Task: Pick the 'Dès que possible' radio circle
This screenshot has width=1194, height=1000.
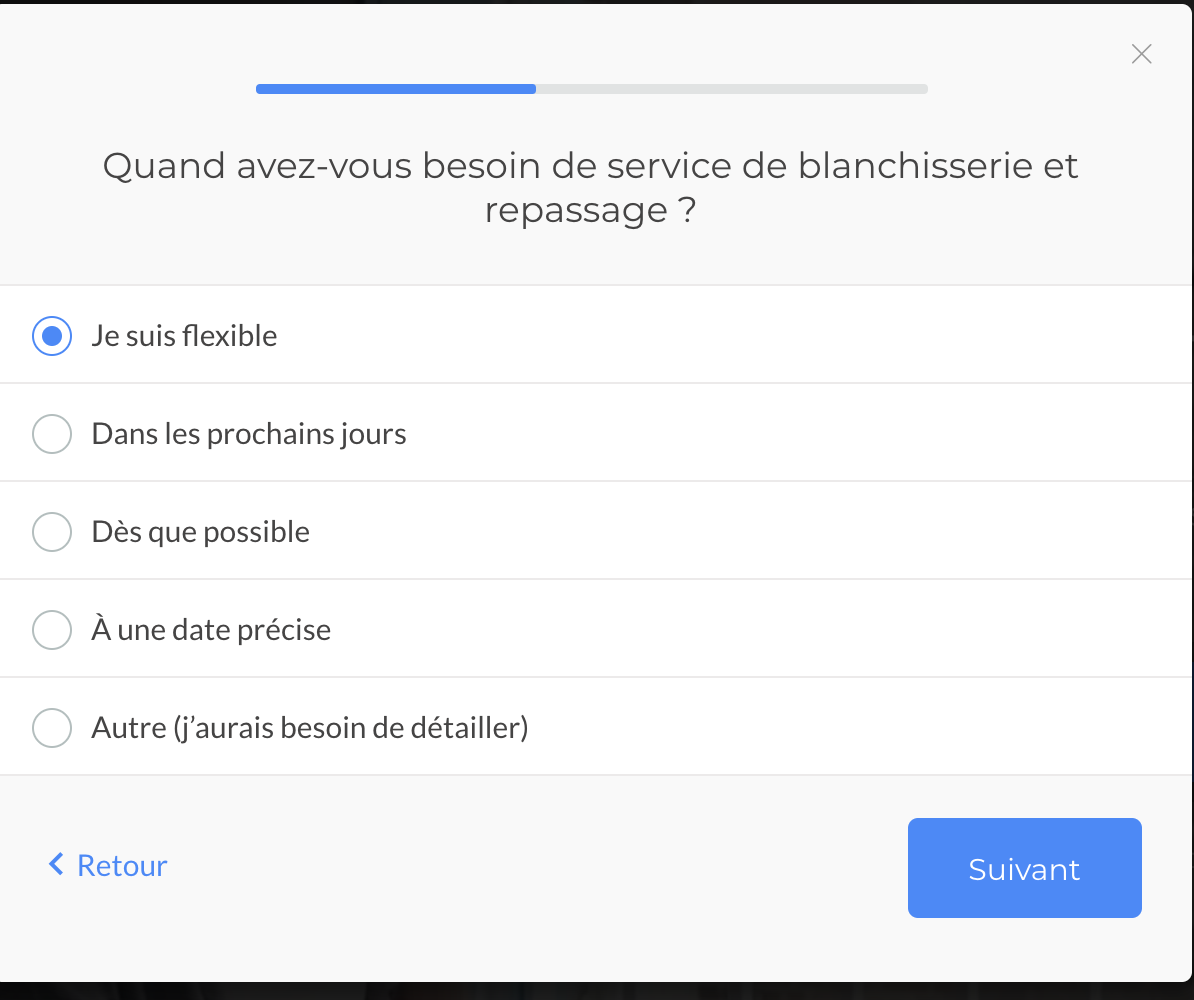Action: click(52, 532)
